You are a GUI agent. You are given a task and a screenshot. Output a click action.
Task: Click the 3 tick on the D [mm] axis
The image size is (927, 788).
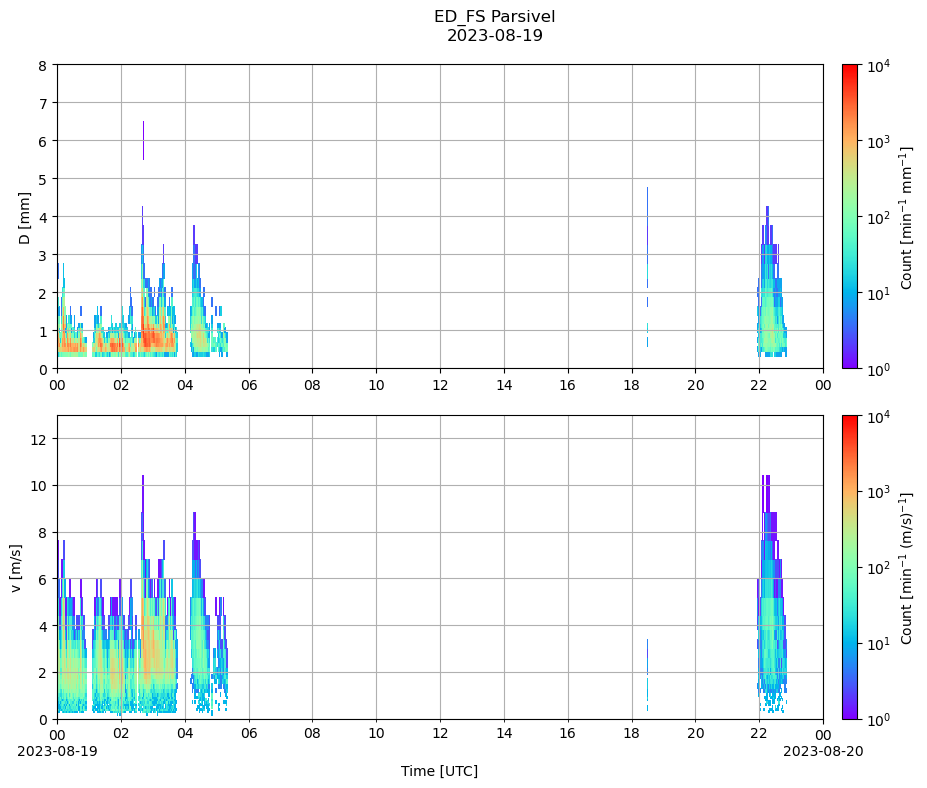pyautogui.click(x=43, y=256)
